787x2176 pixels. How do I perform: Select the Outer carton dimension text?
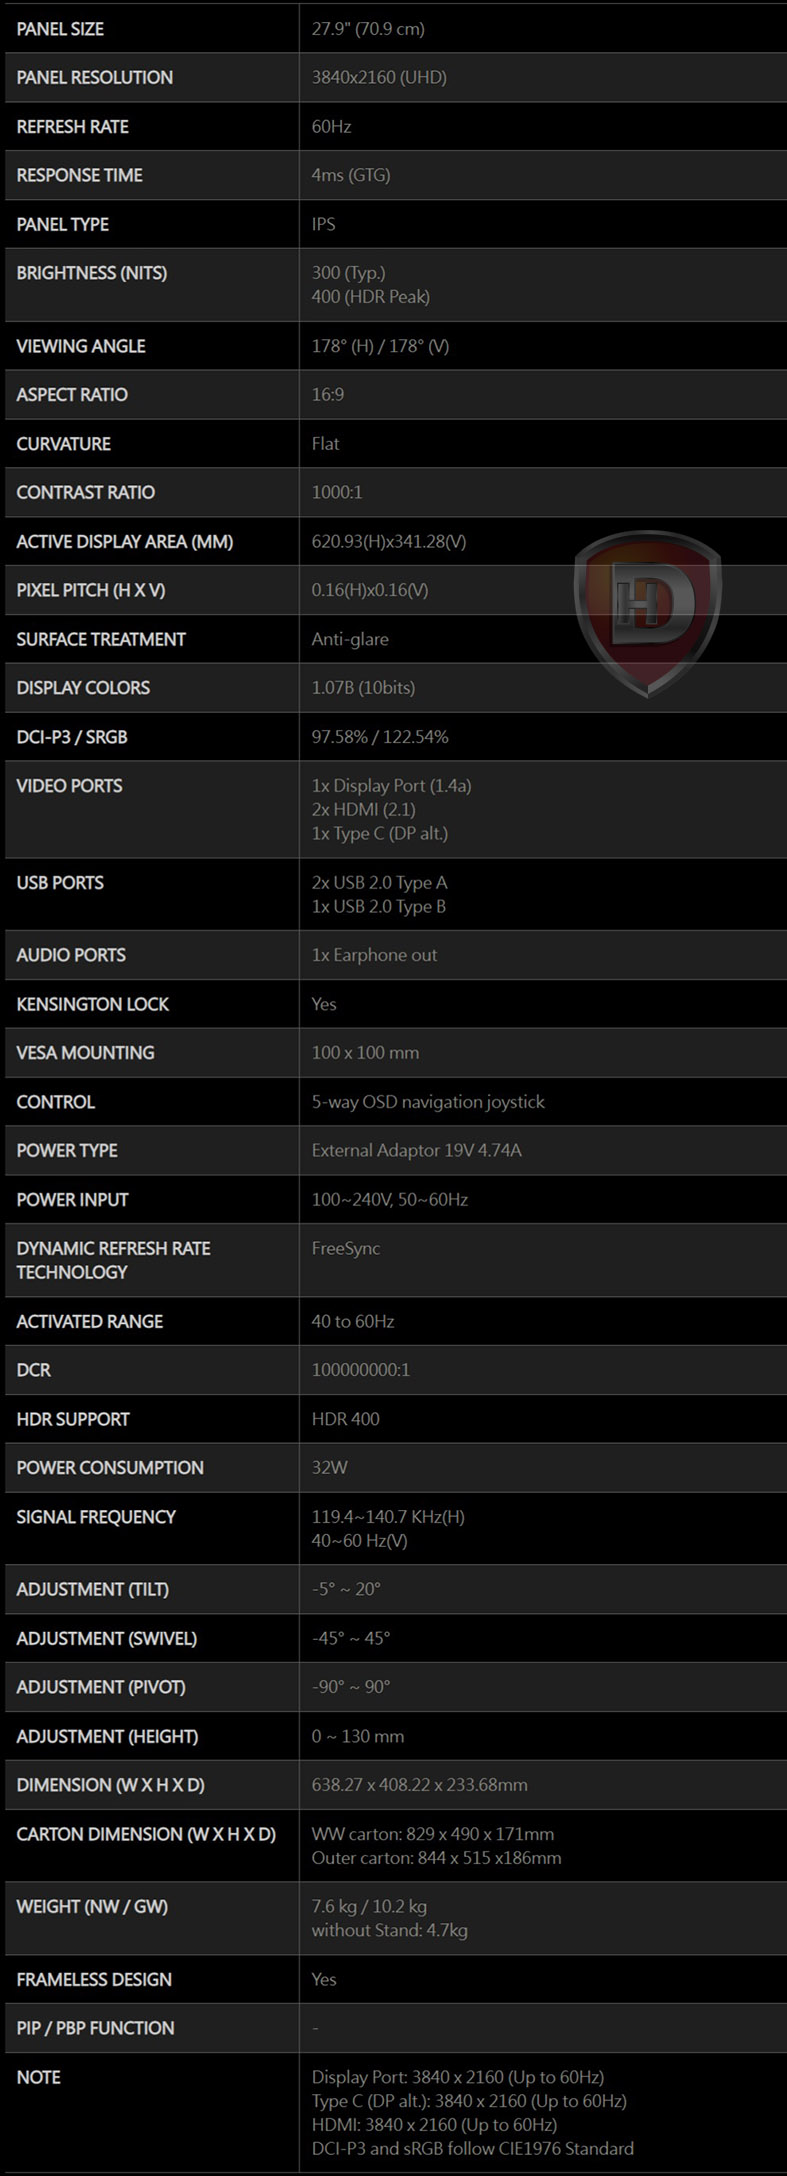coord(436,1858)
